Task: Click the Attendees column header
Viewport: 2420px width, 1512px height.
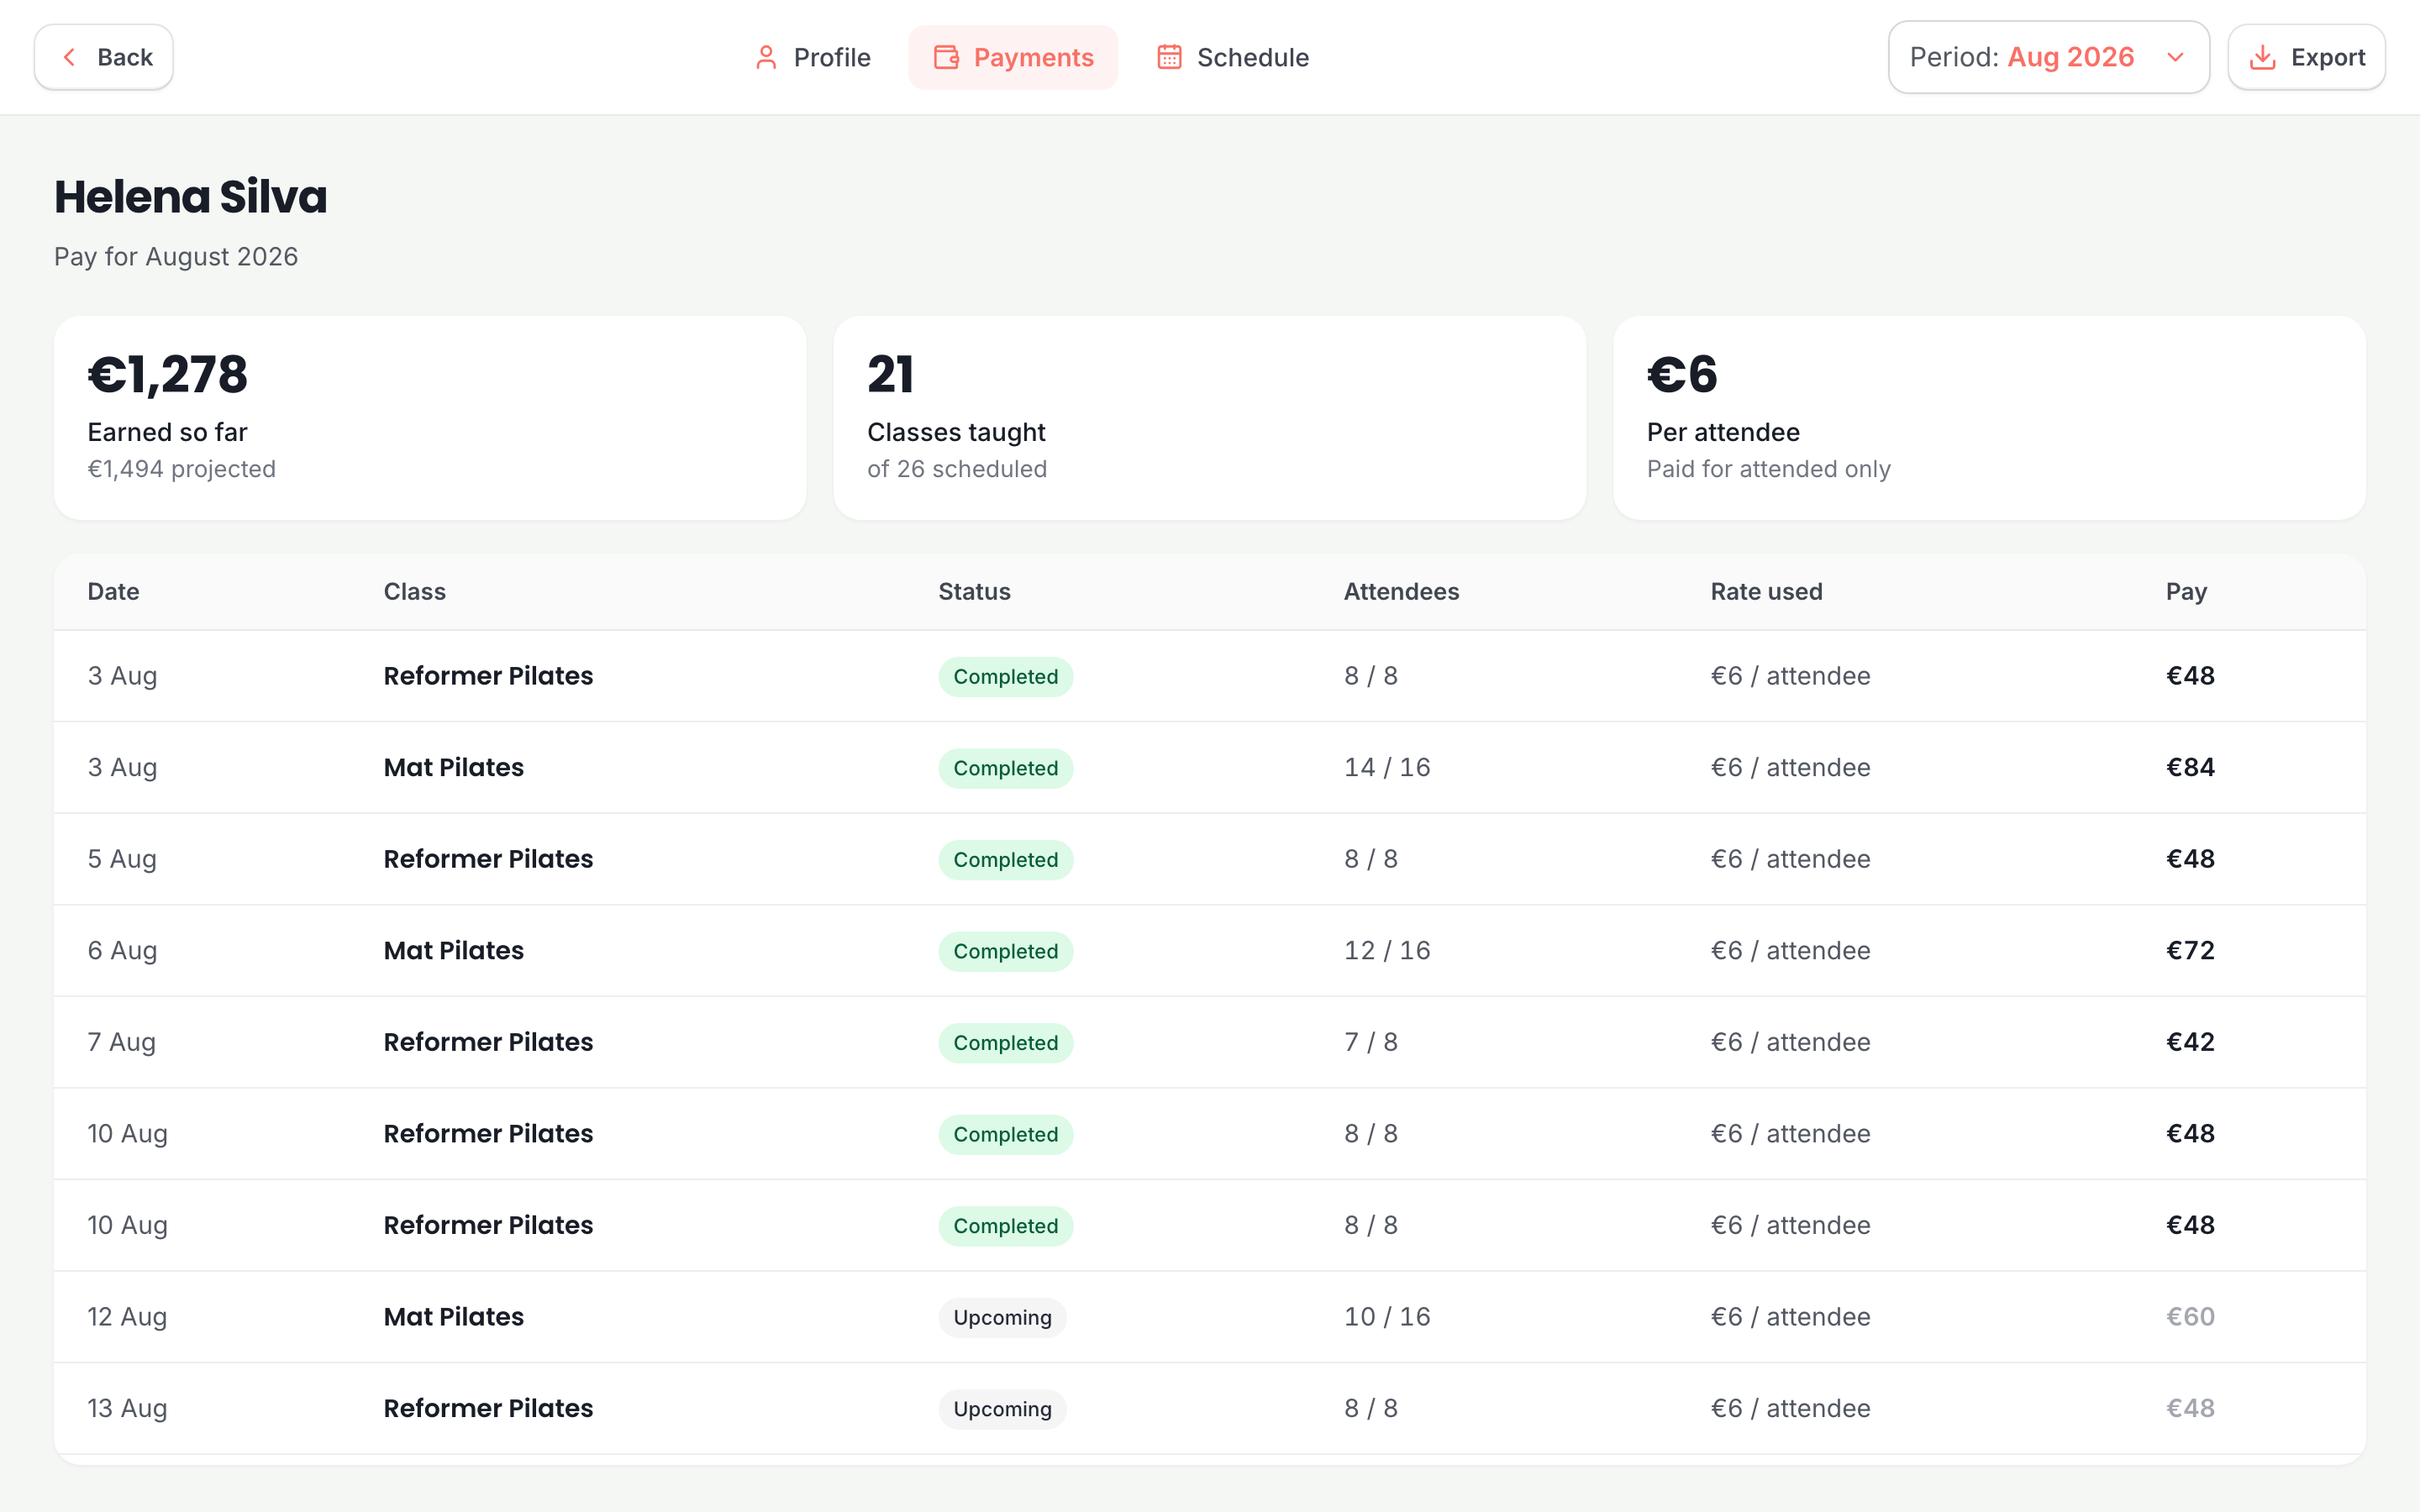Action: [1401, 591]
